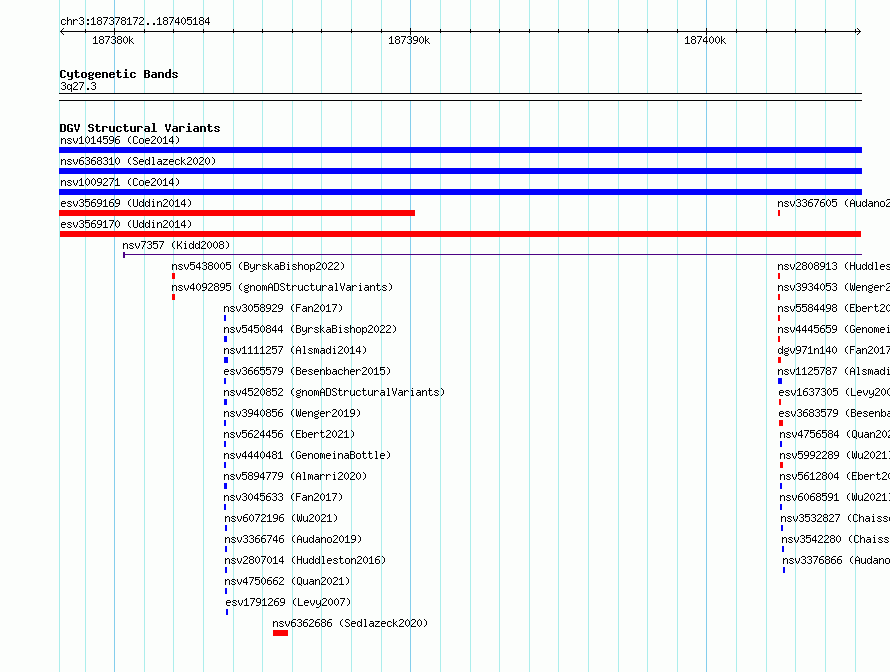This screenshot has height=672, width=890.
Task: Open nsv5584498 variant label
Action: click(x=833, y=308)
